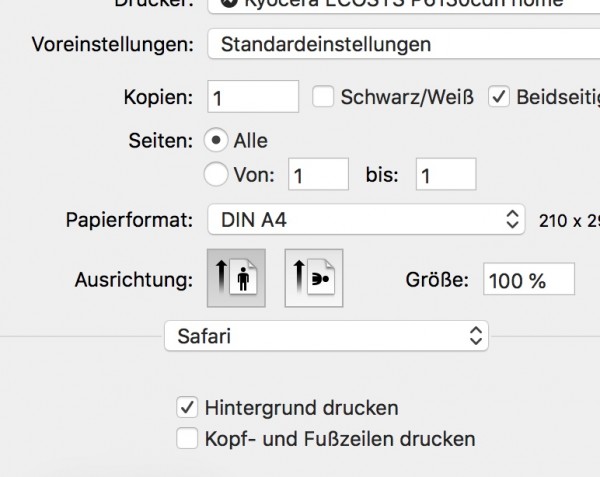Image resolution: width=600 pixels, height=477 pixels.
Task: Select the Von page range radio button
Action: [216, 174]
